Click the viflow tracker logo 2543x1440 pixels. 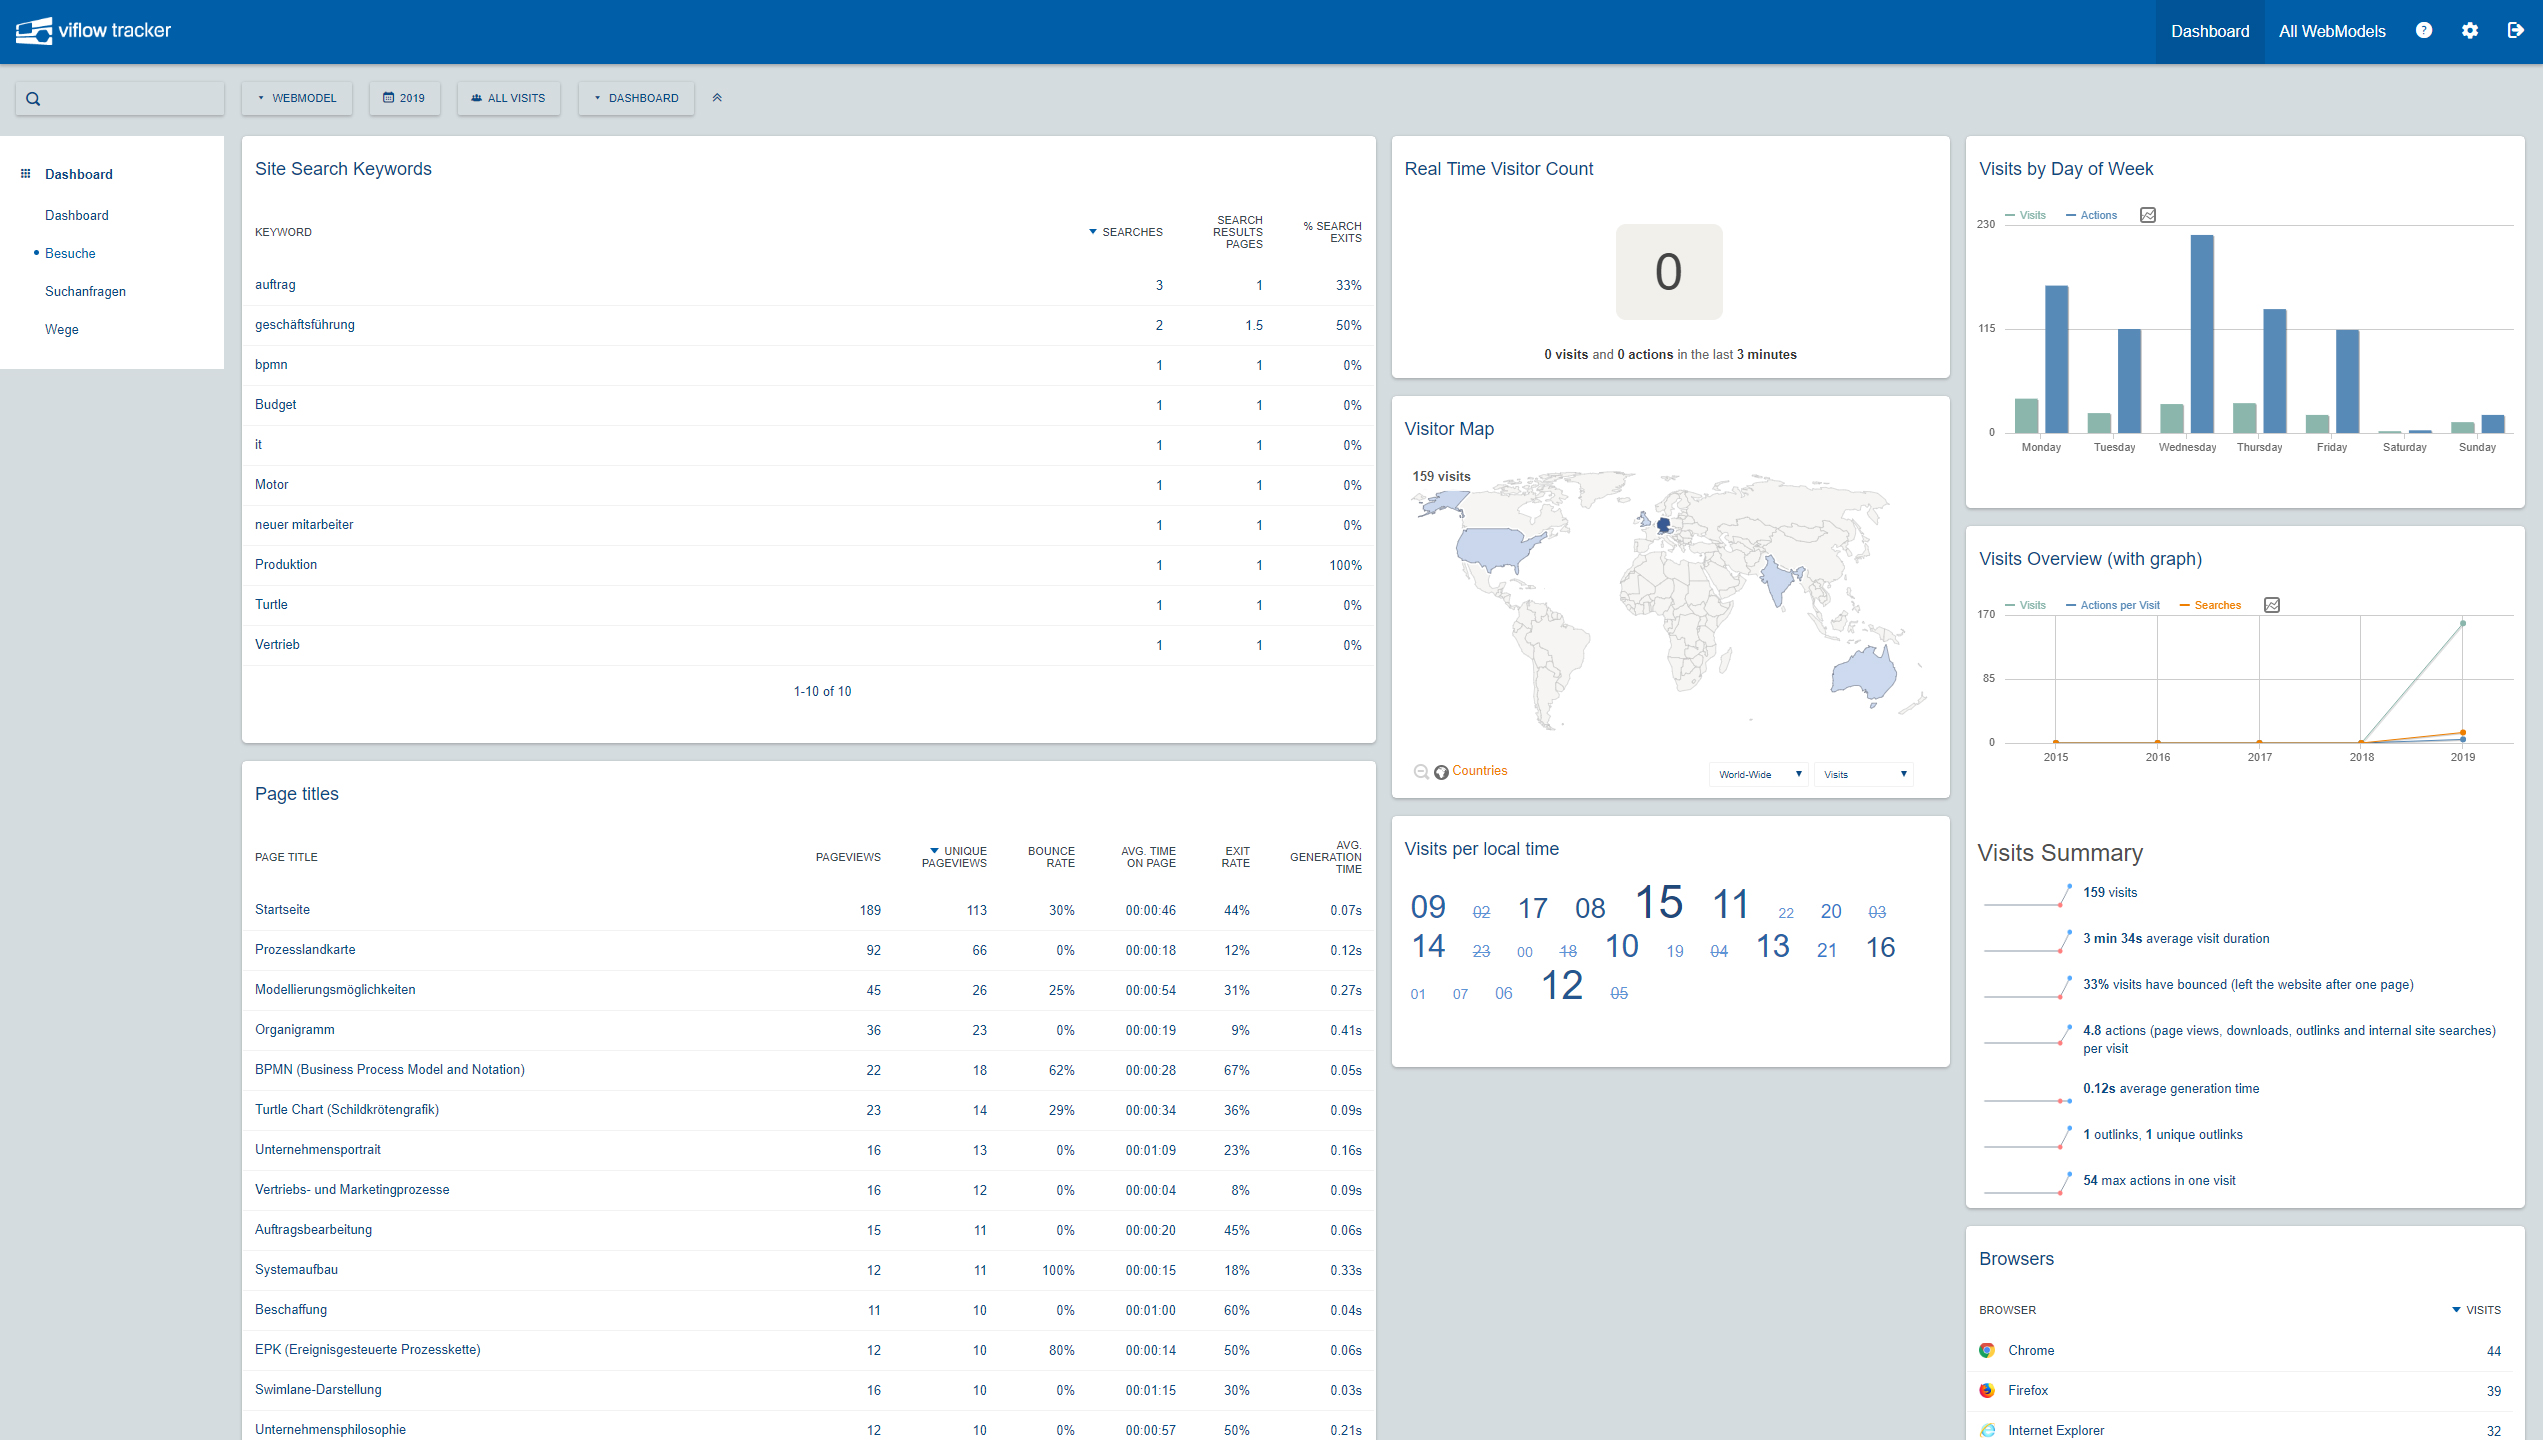(x=93, y=31)
